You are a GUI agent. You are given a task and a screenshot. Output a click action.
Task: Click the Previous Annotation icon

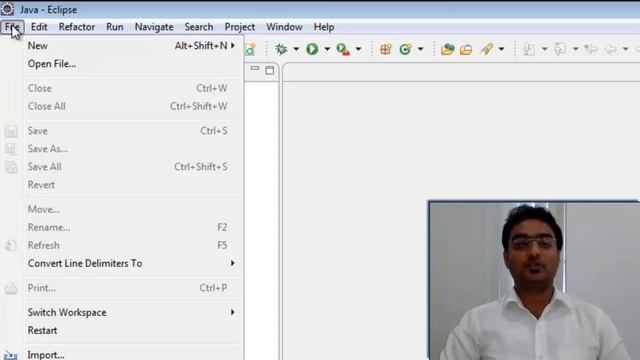point(560,49)
